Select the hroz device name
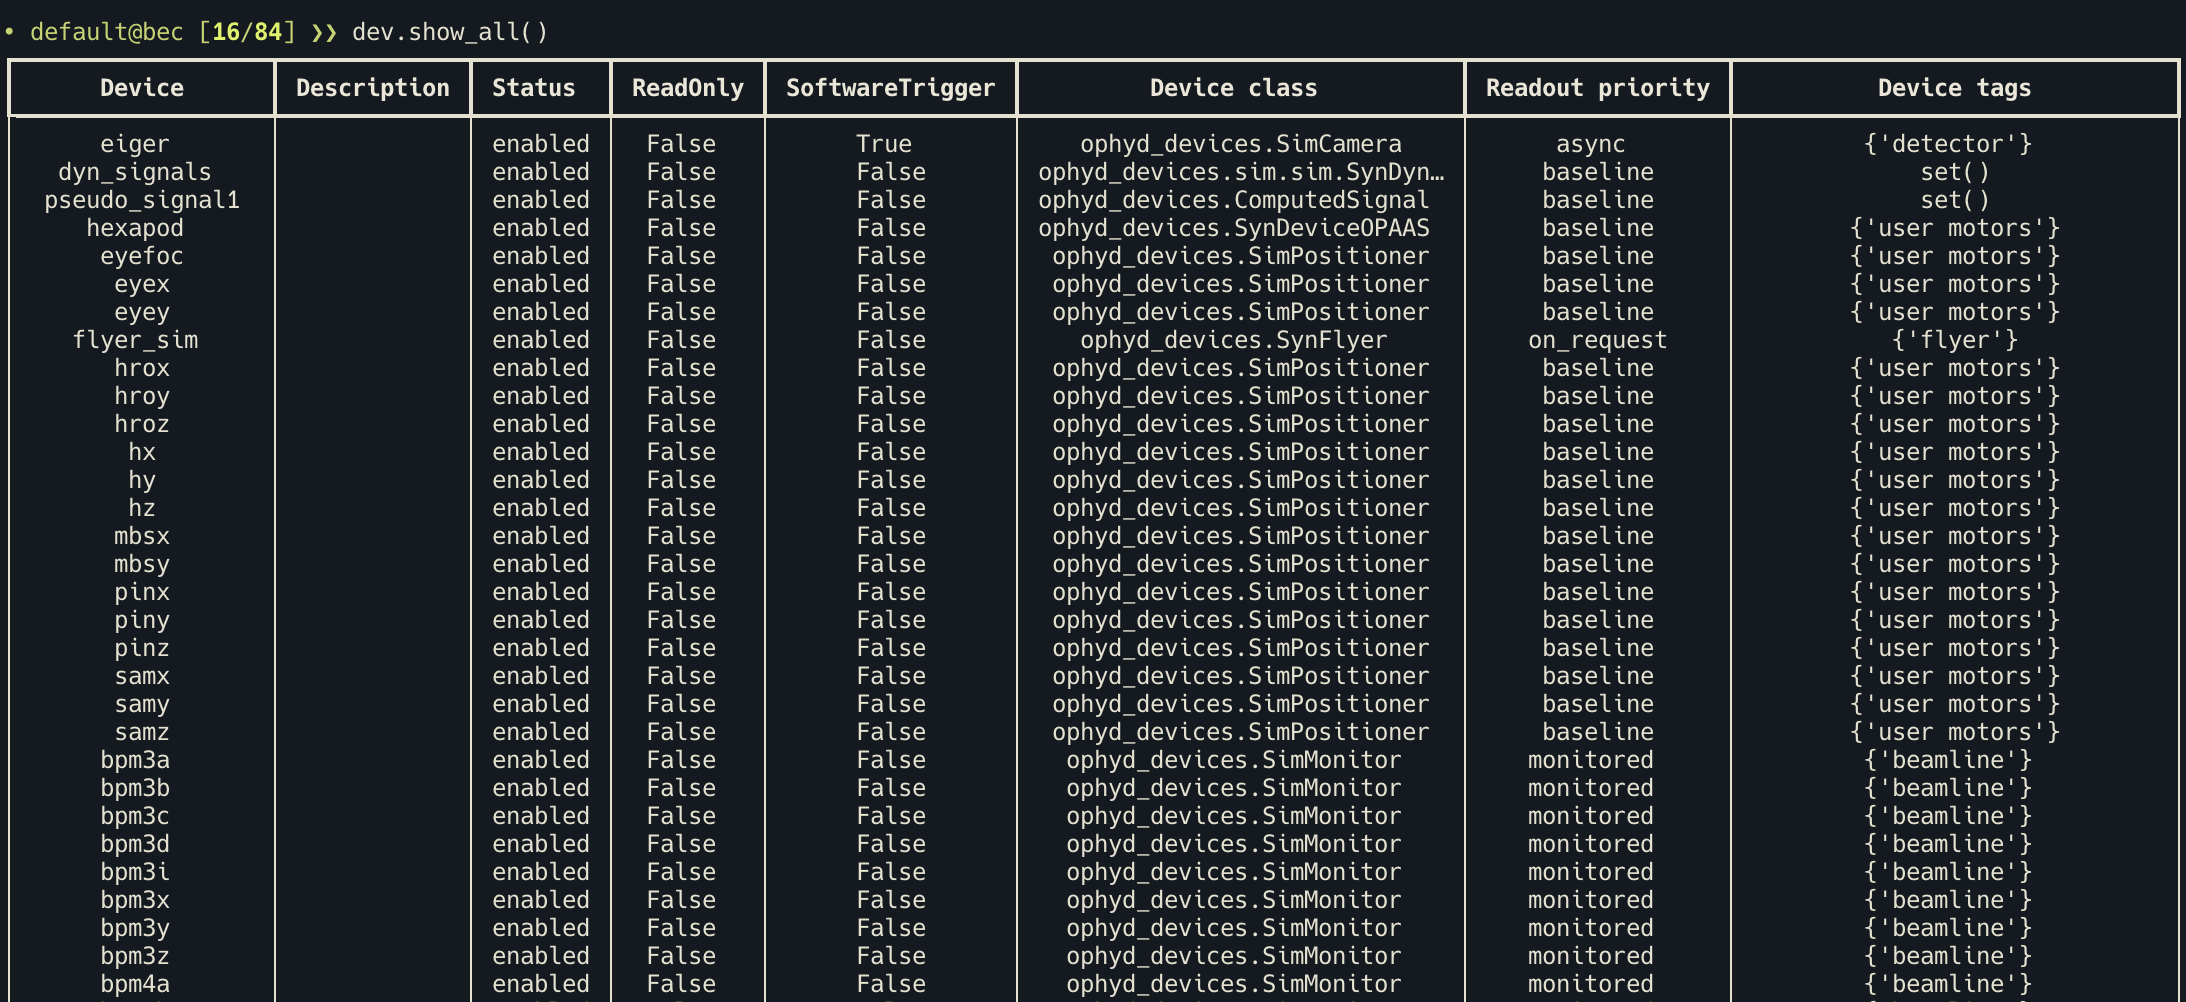 (x=142, y=424)
